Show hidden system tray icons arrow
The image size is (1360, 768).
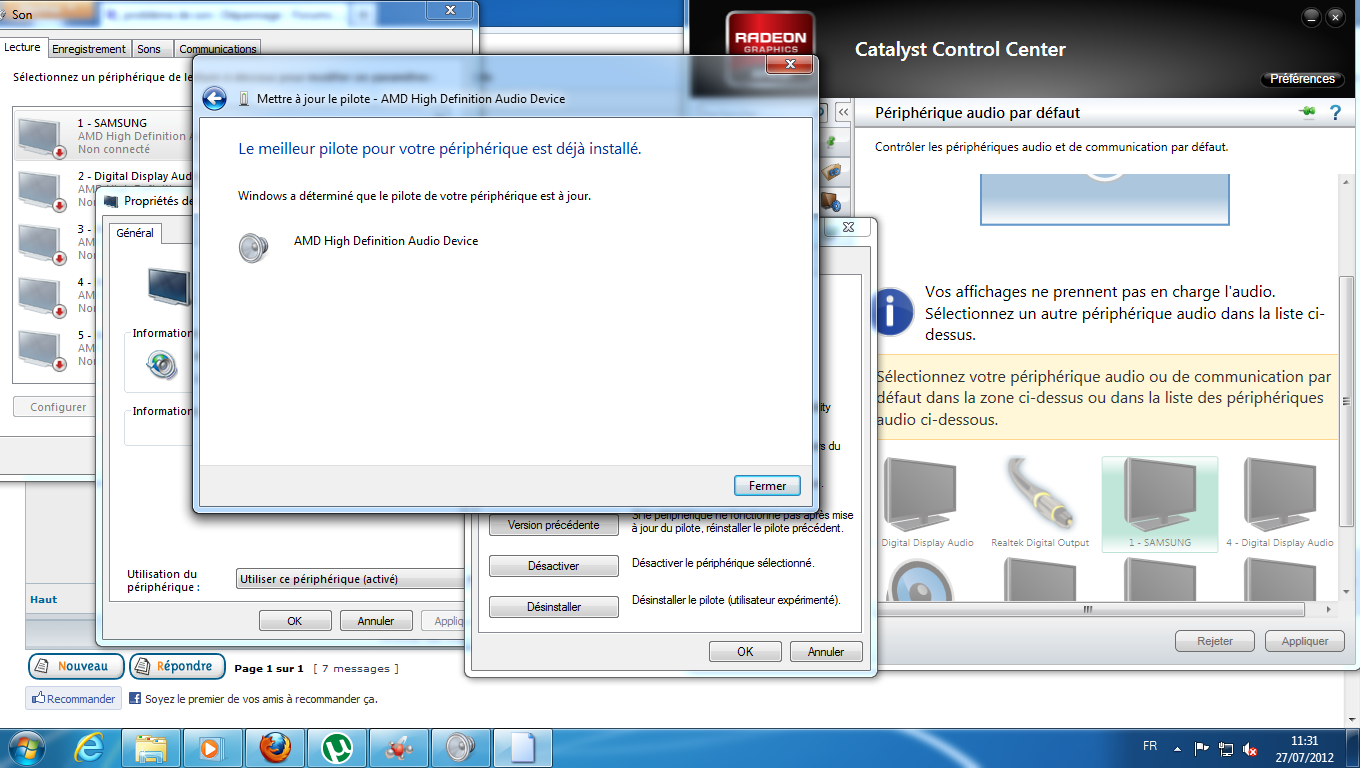tap(1180, 747)
